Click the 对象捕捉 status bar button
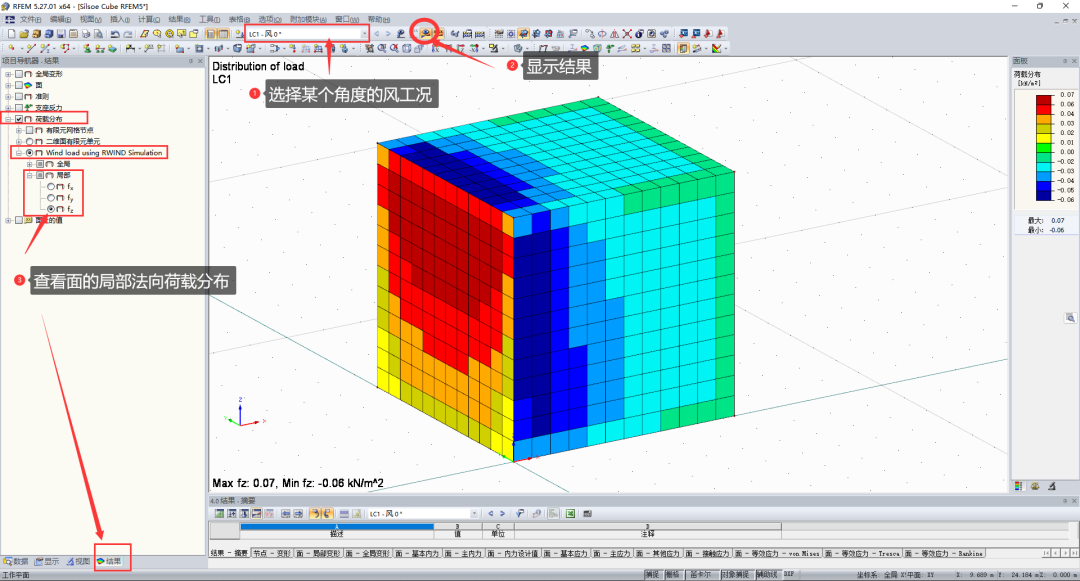1080x581 pixels. point(736,574)
